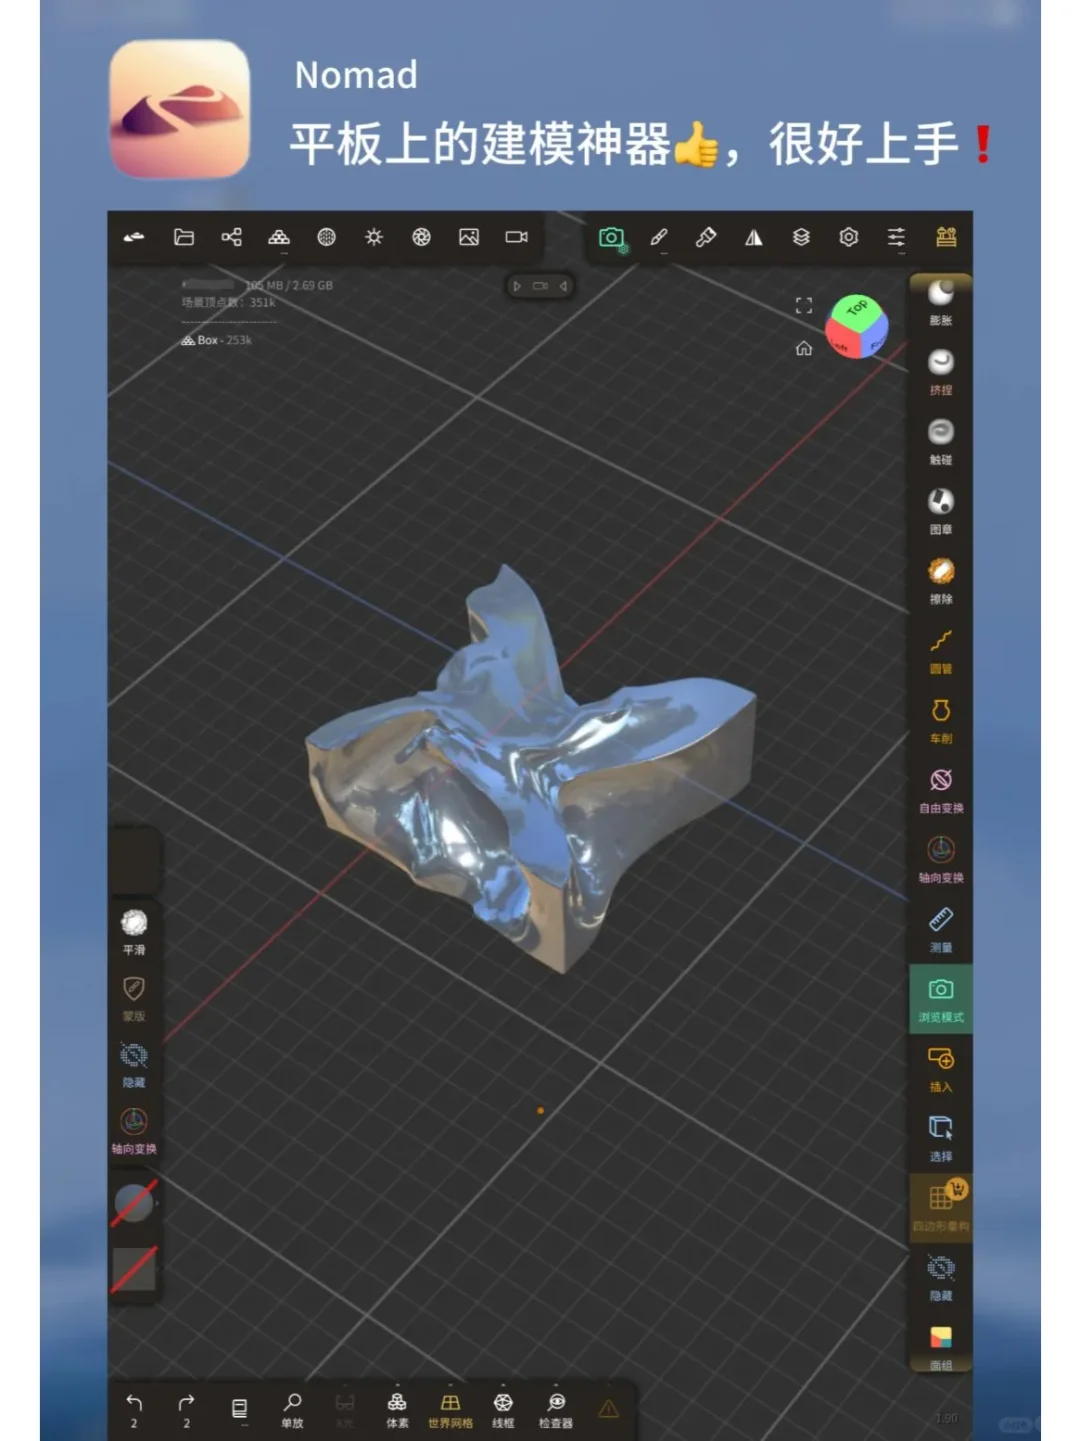Viewport: 1080px width, 1441px height.
Task: Open the lighting sun menu
Action: (x=374, y=237)
